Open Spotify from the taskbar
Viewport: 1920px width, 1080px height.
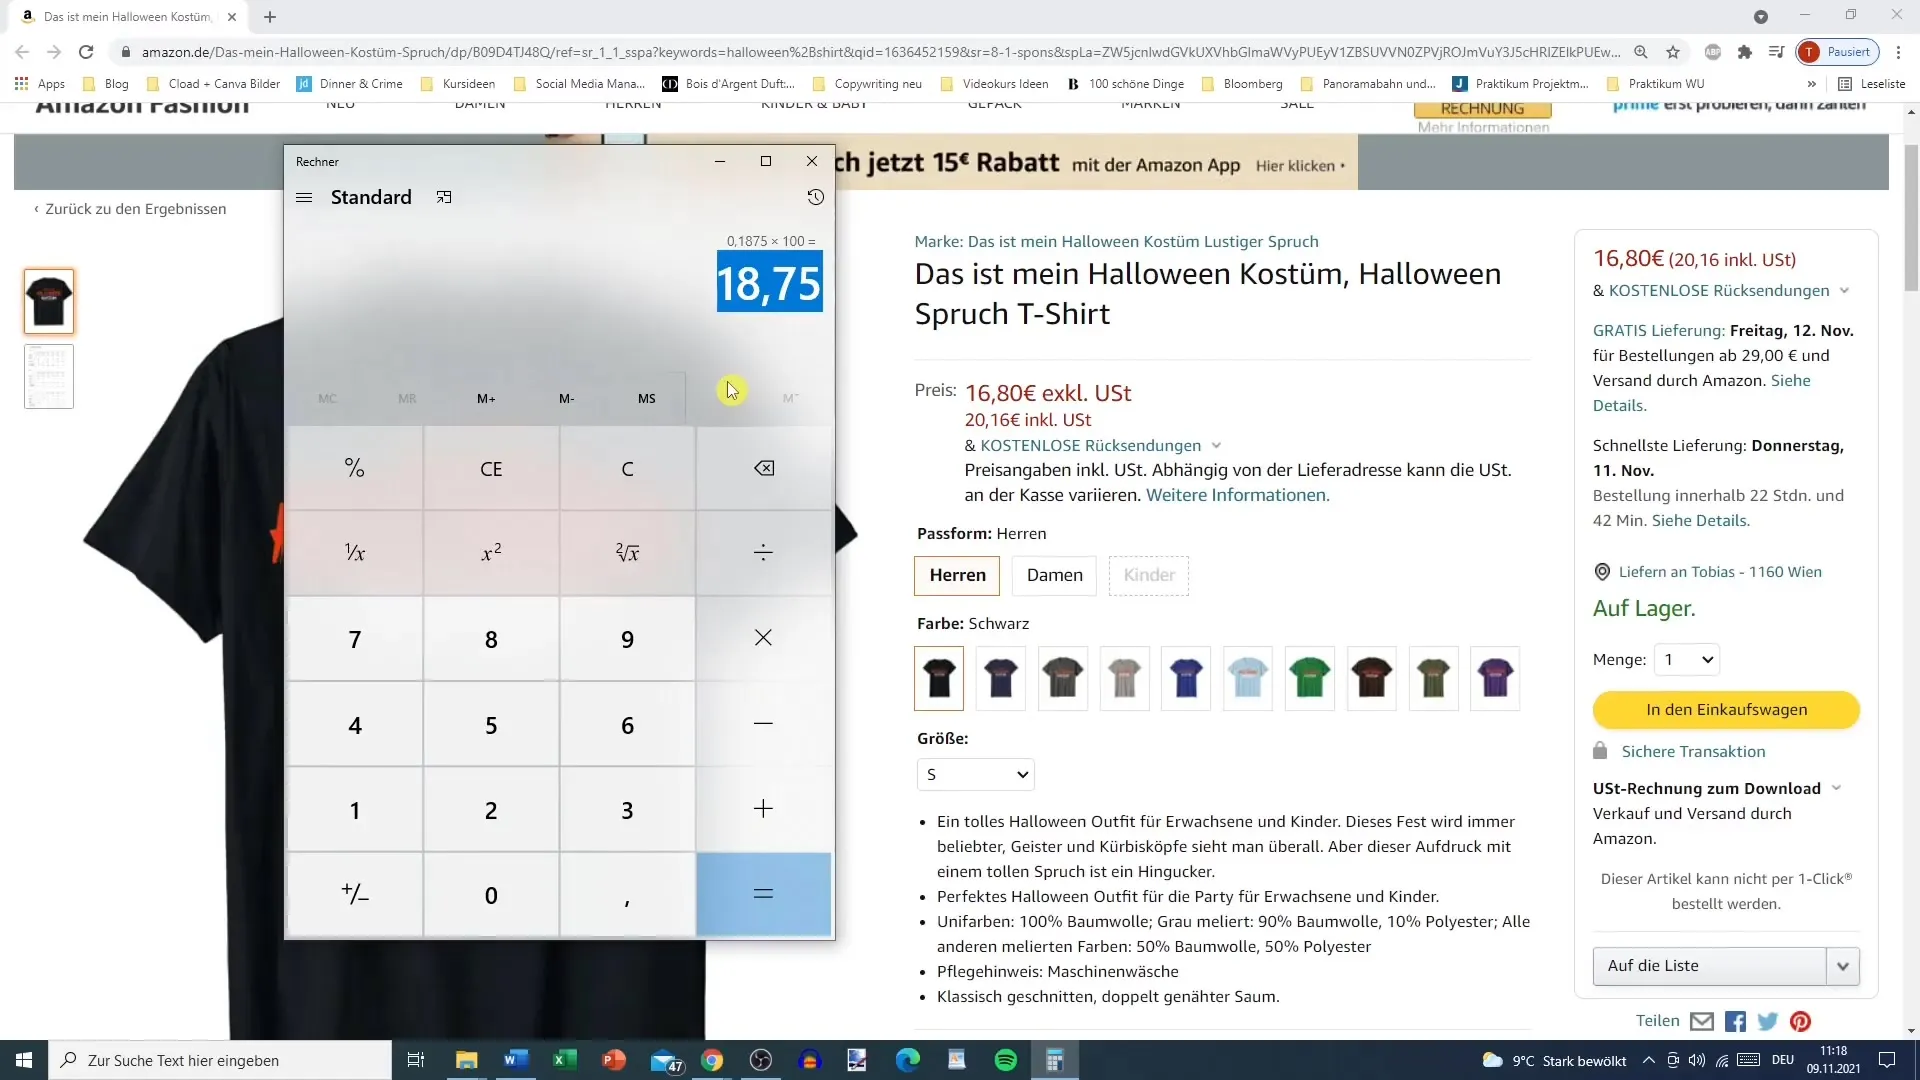[x=1005, y=1060]
